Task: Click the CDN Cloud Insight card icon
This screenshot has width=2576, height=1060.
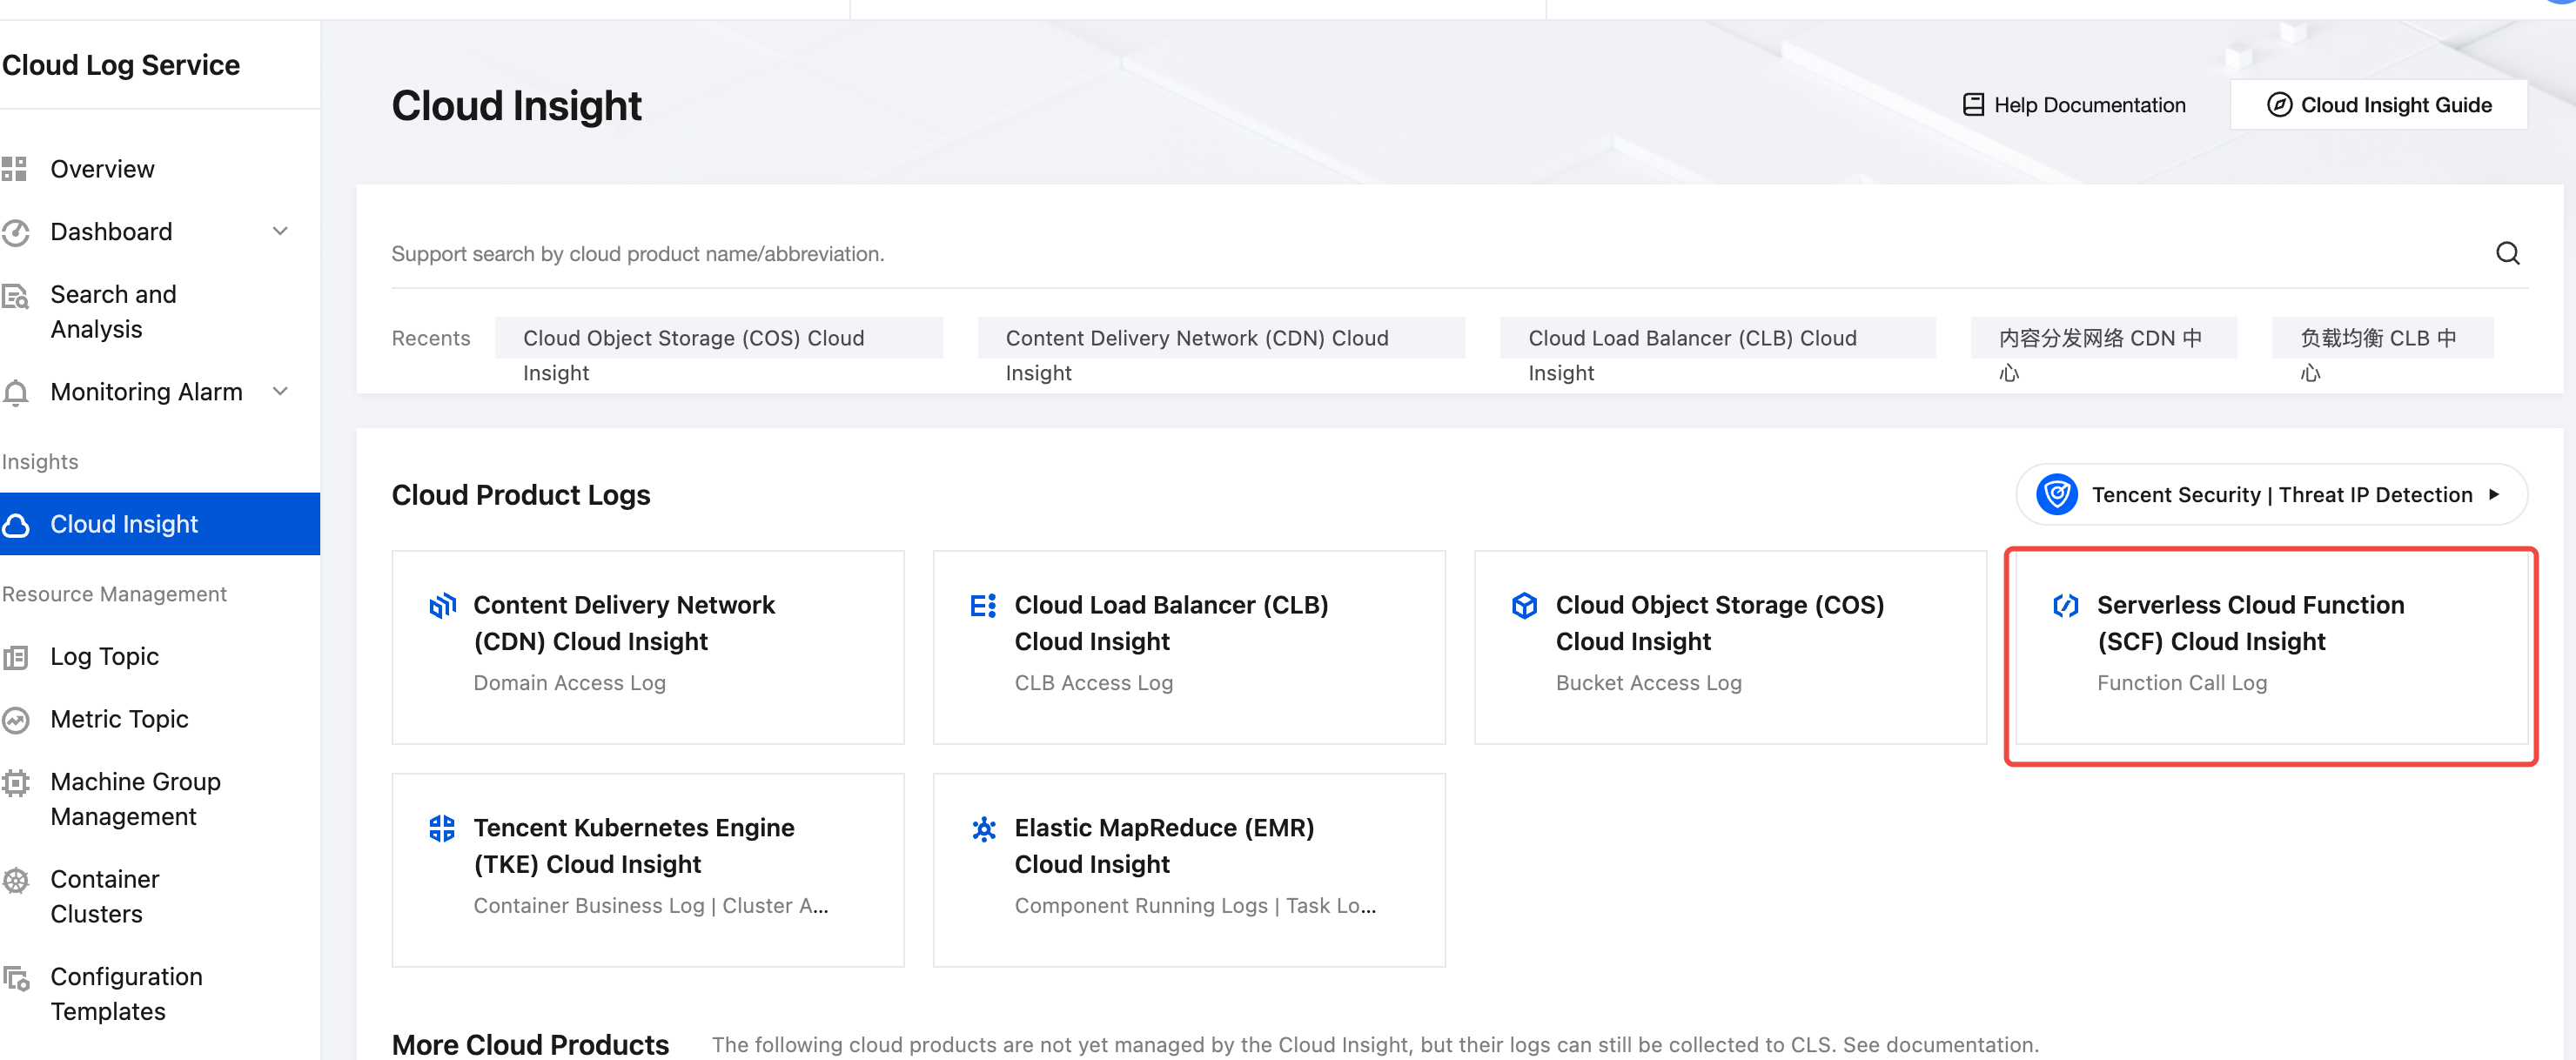Action: [442, 605]
